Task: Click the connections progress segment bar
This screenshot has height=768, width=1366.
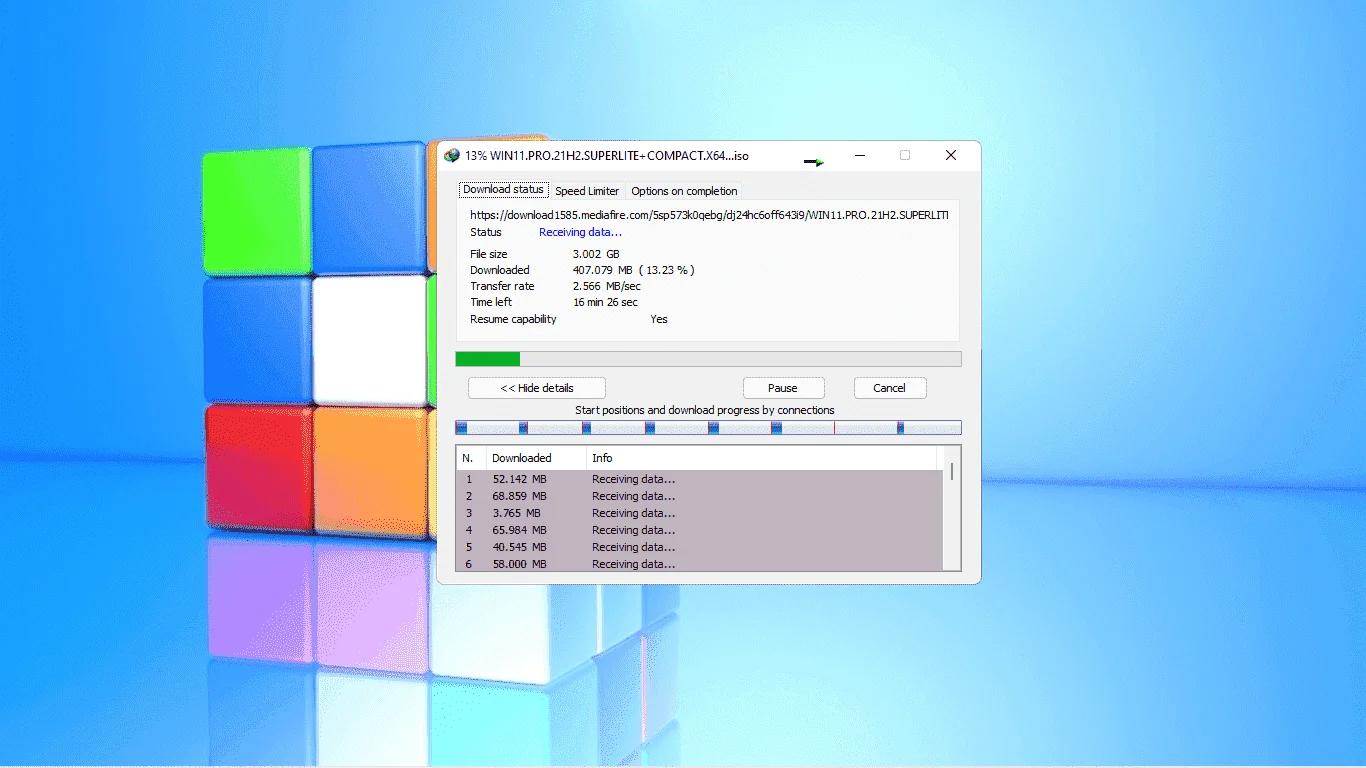Action: 708,428
